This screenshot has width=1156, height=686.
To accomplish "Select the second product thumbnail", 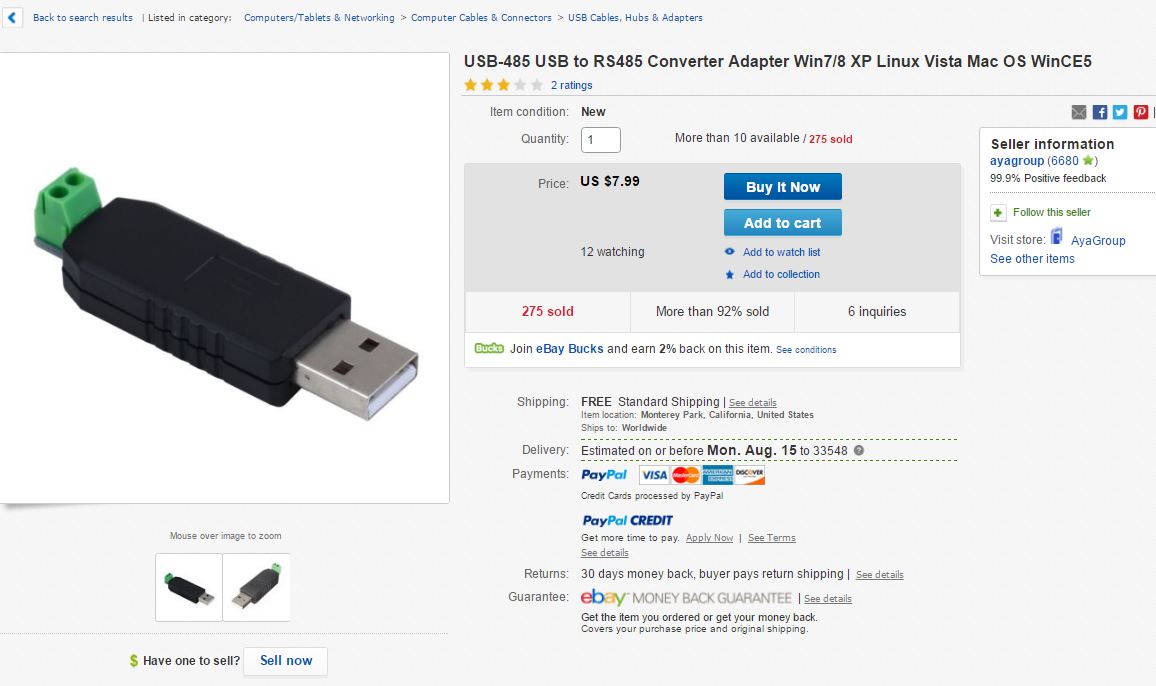I will [257, 587].
